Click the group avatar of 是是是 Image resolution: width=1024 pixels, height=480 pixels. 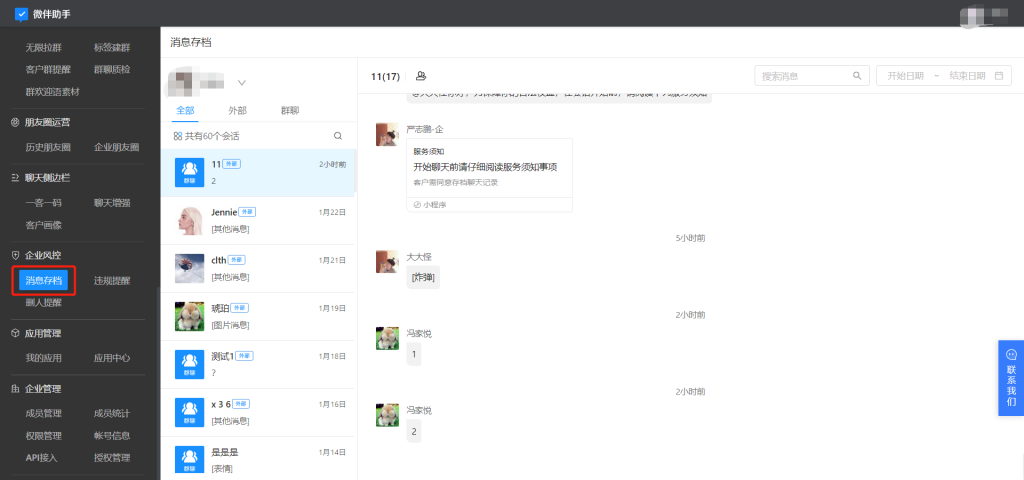(x=190, y=460)
